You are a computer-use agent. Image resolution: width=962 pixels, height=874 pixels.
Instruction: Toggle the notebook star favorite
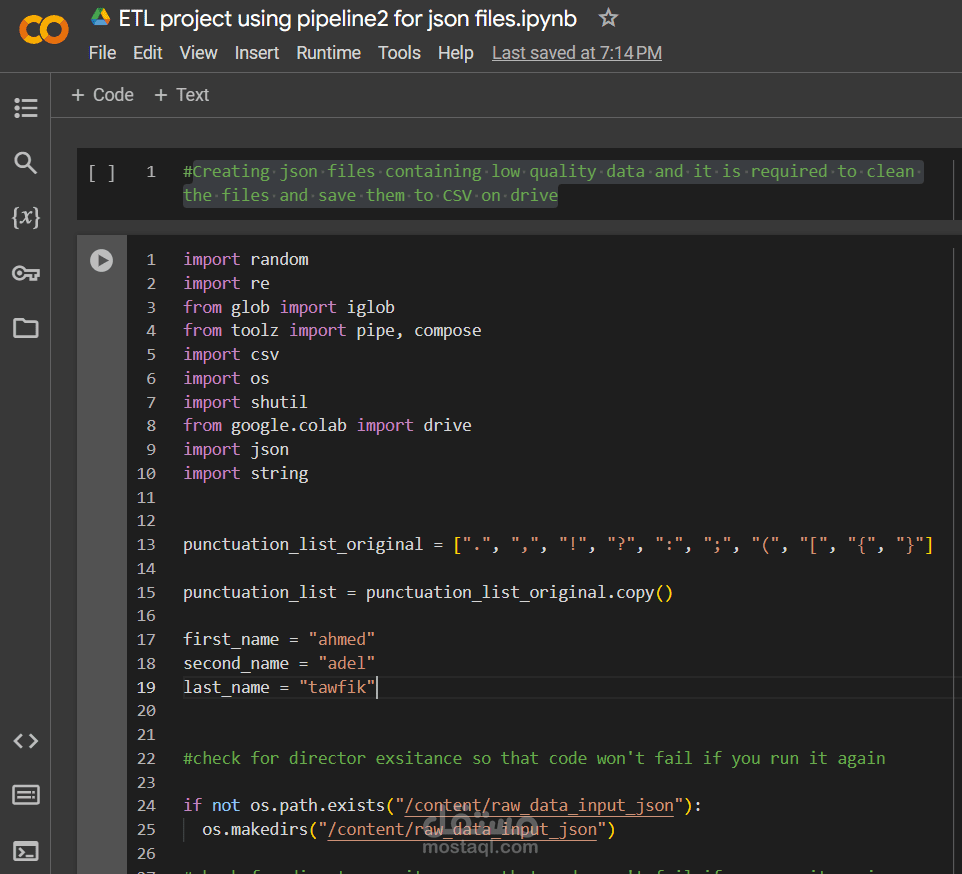tap(608, 18)
